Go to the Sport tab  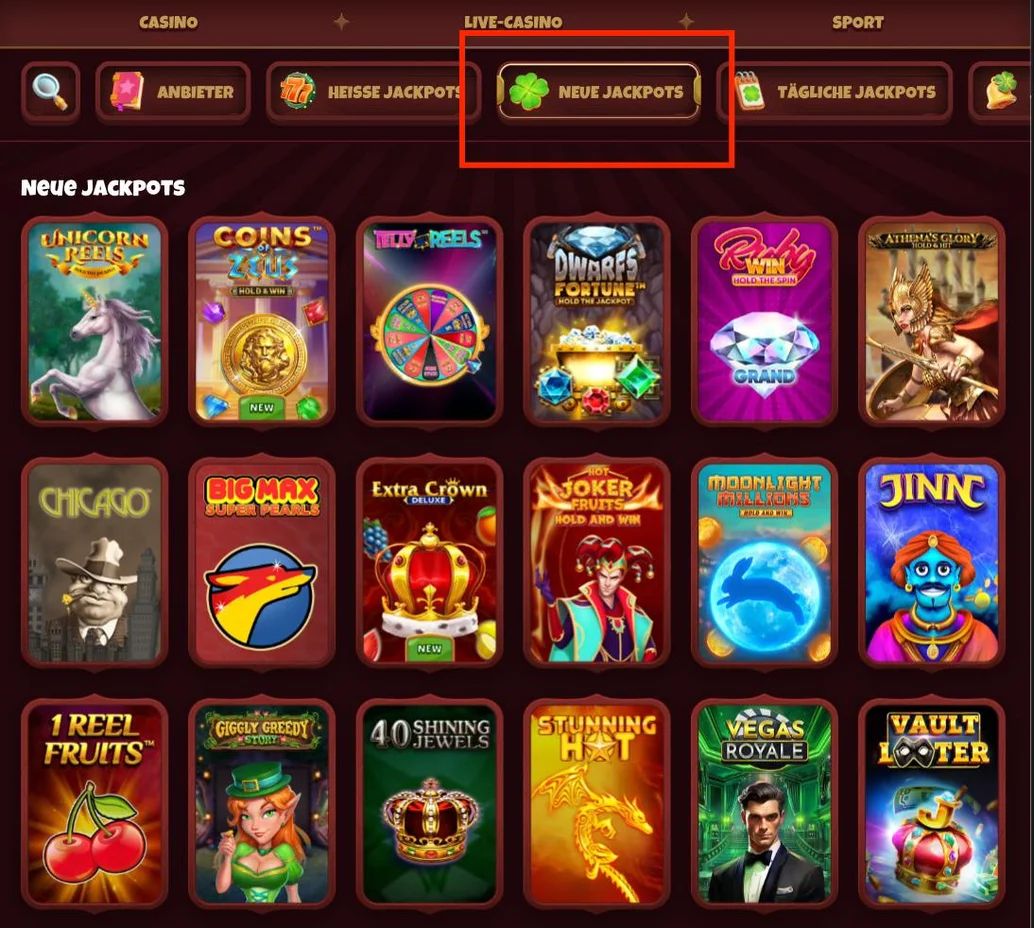[x=857, y=22]
